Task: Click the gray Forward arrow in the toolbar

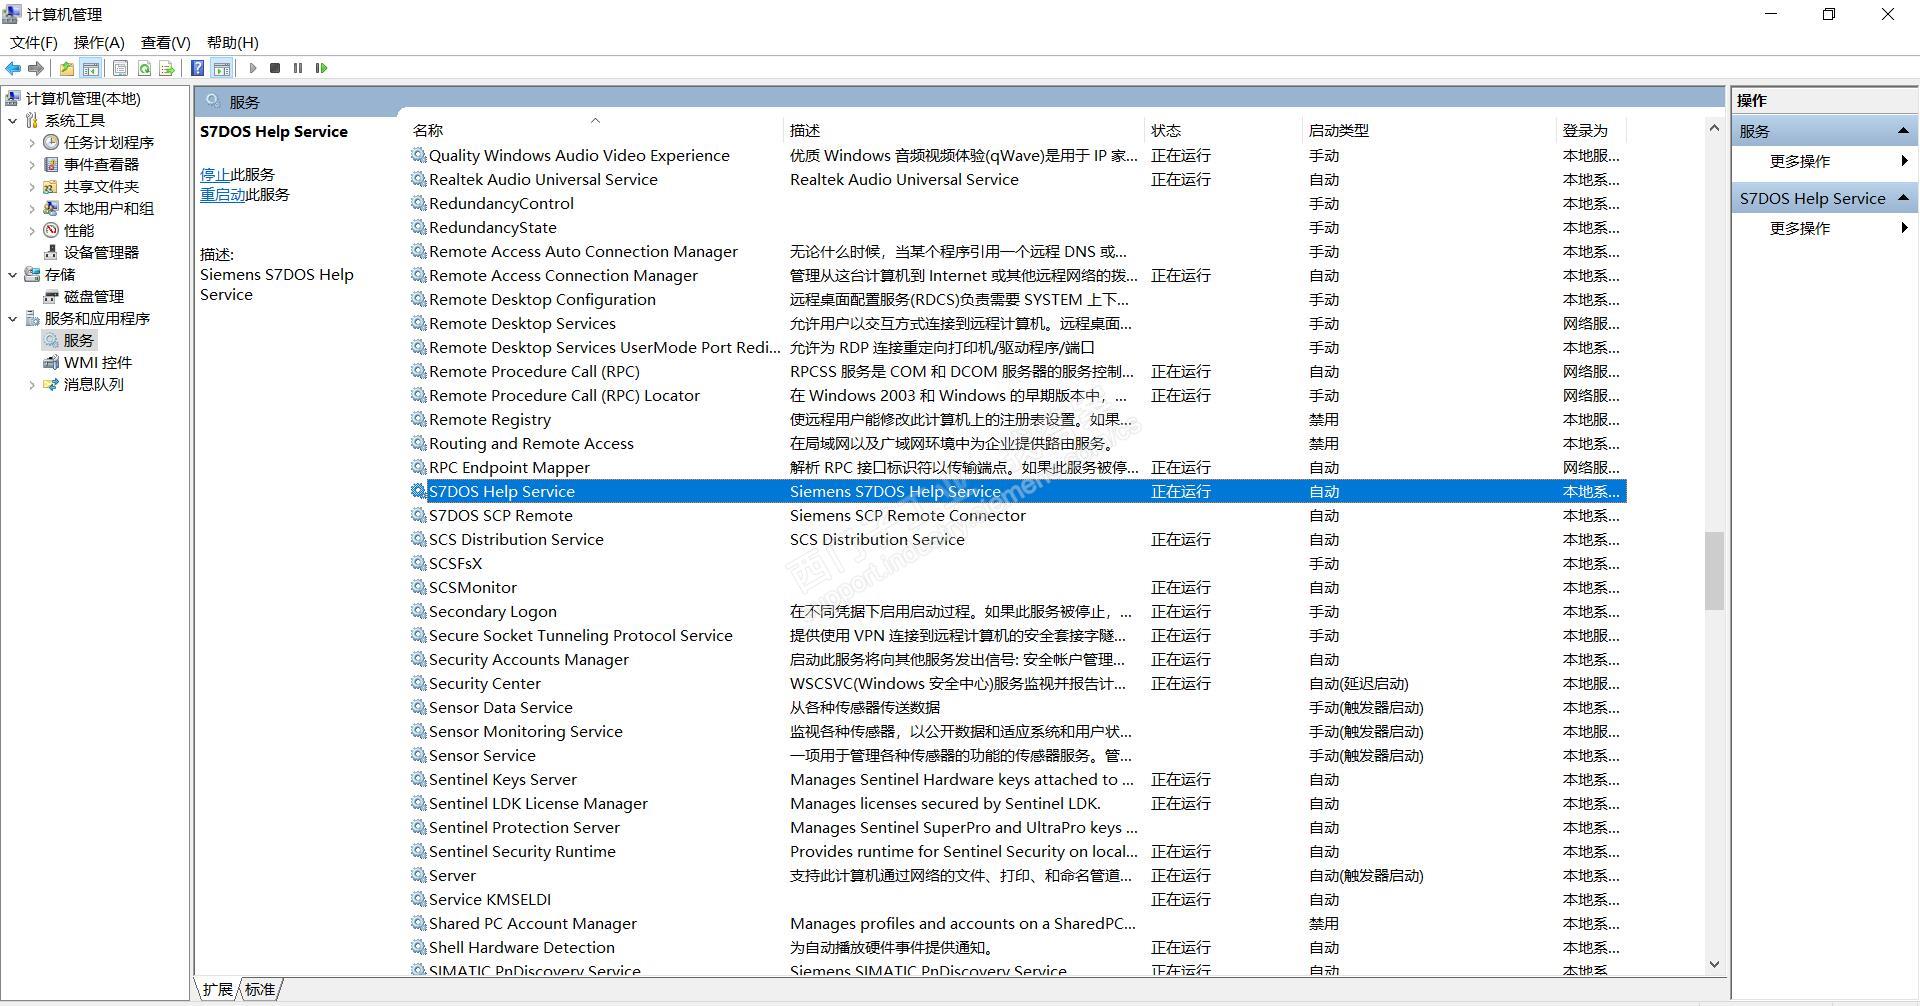Action: (x=36, y=68)
